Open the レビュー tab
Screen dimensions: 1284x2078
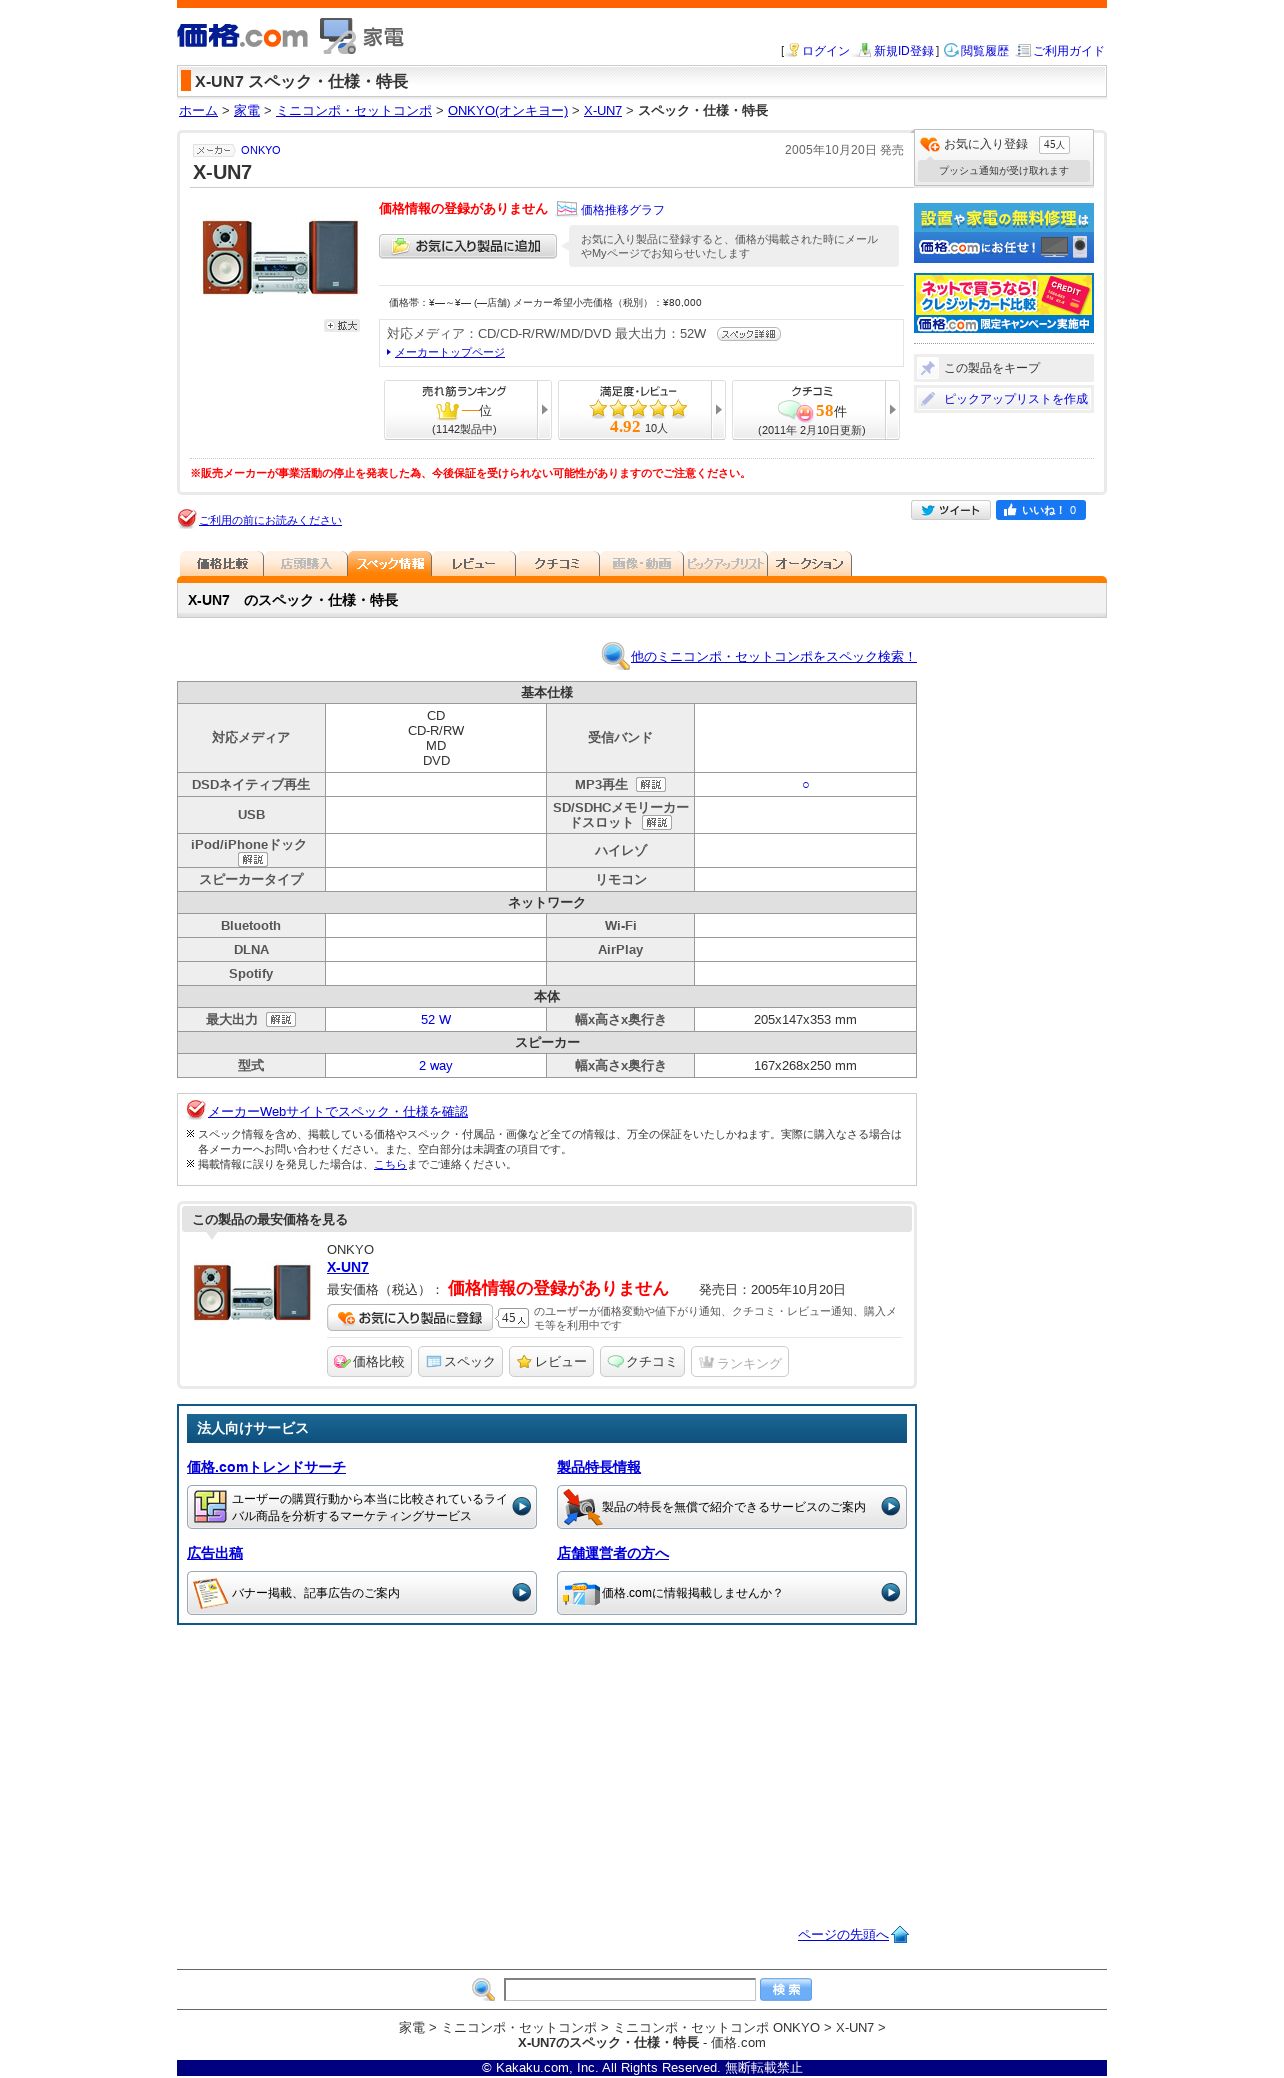click(474, 564)
